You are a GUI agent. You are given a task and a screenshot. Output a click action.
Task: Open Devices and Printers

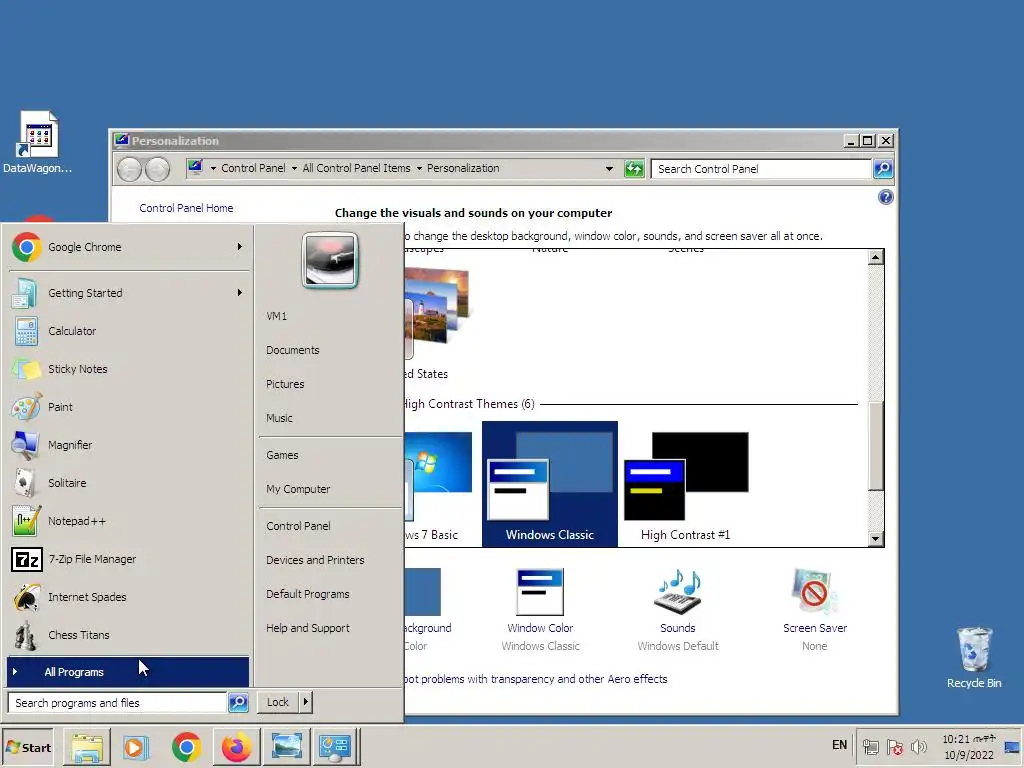pyautogui.click(x=315, y=560)
